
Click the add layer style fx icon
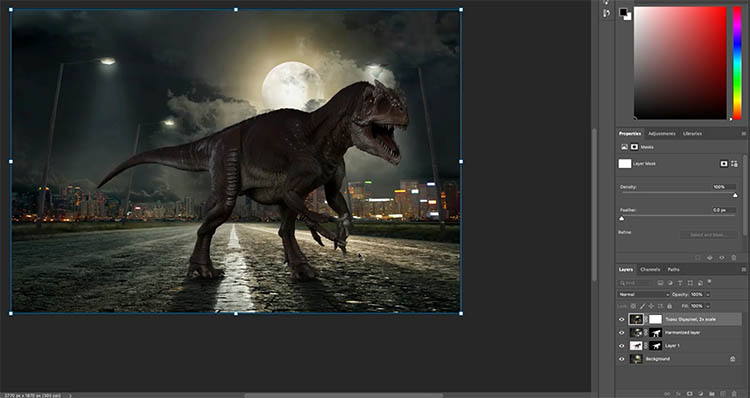(678, 394)
